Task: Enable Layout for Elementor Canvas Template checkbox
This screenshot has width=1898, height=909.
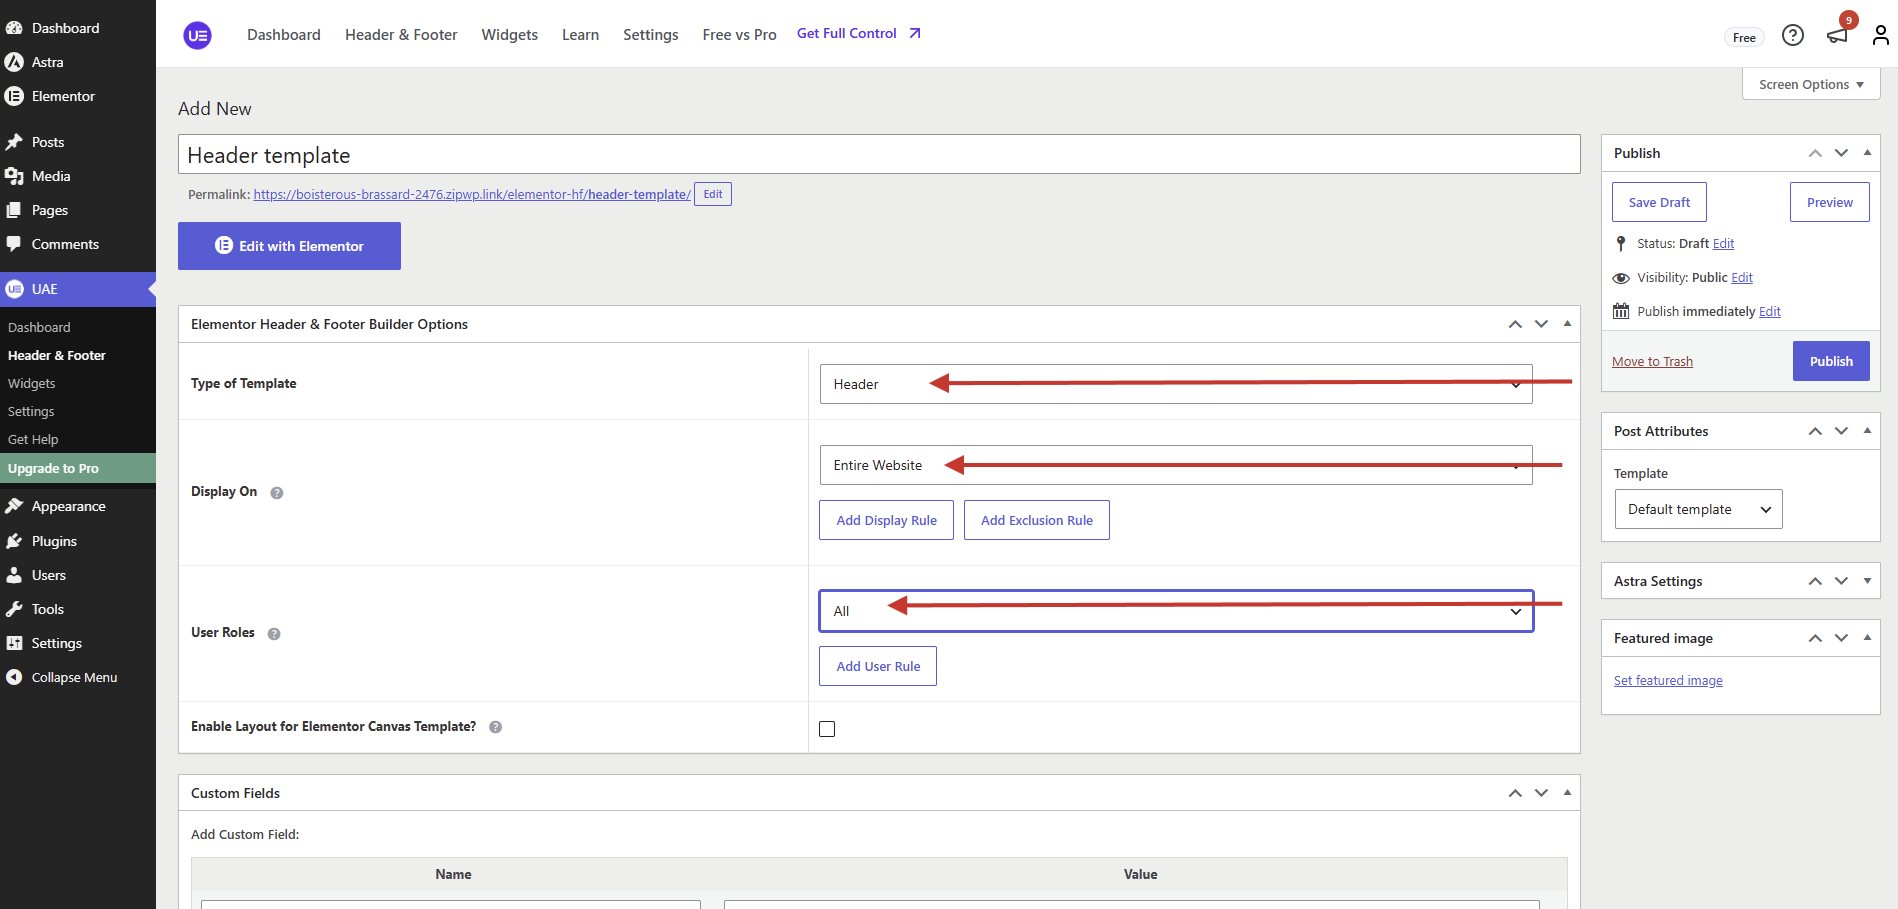Action: tap(827, 729)
